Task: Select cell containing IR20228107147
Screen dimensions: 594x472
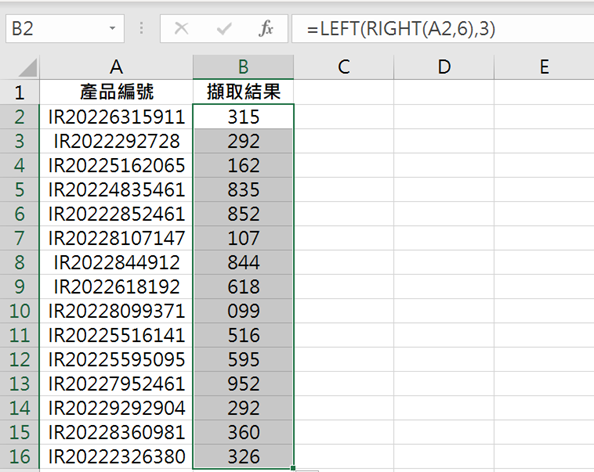Action: tap(116, 238)
